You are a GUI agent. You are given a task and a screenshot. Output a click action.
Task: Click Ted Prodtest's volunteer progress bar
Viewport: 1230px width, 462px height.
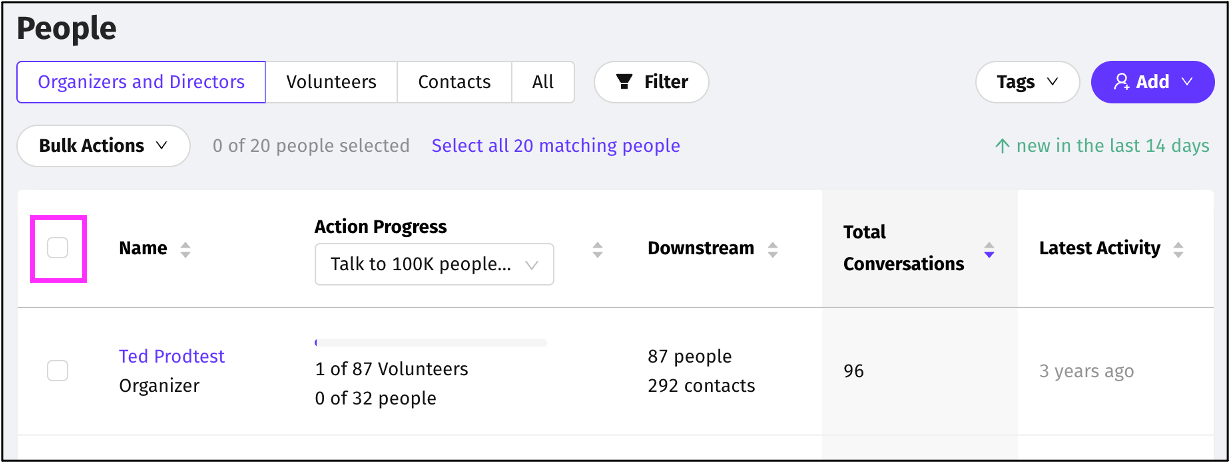pos(430,343)
